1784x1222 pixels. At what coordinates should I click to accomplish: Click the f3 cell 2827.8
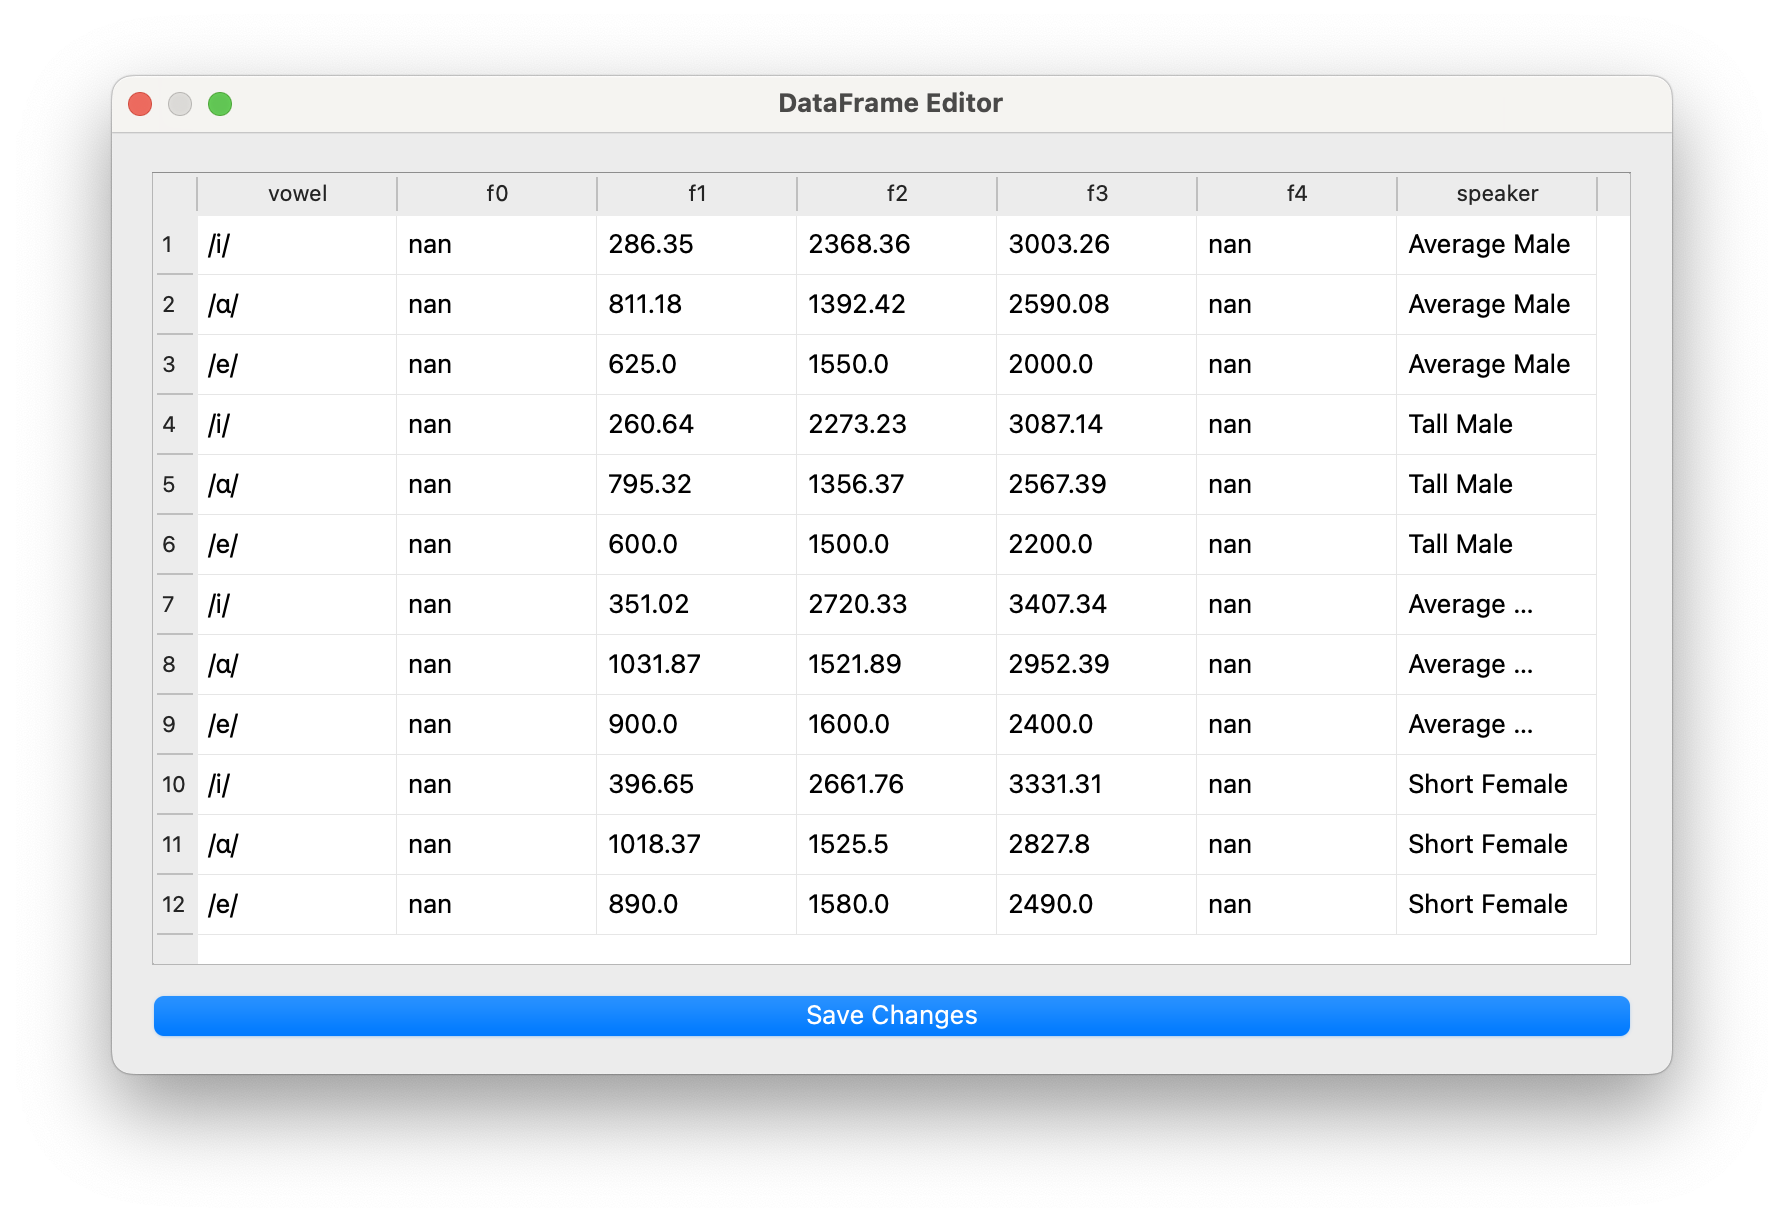click(1097, 845)
